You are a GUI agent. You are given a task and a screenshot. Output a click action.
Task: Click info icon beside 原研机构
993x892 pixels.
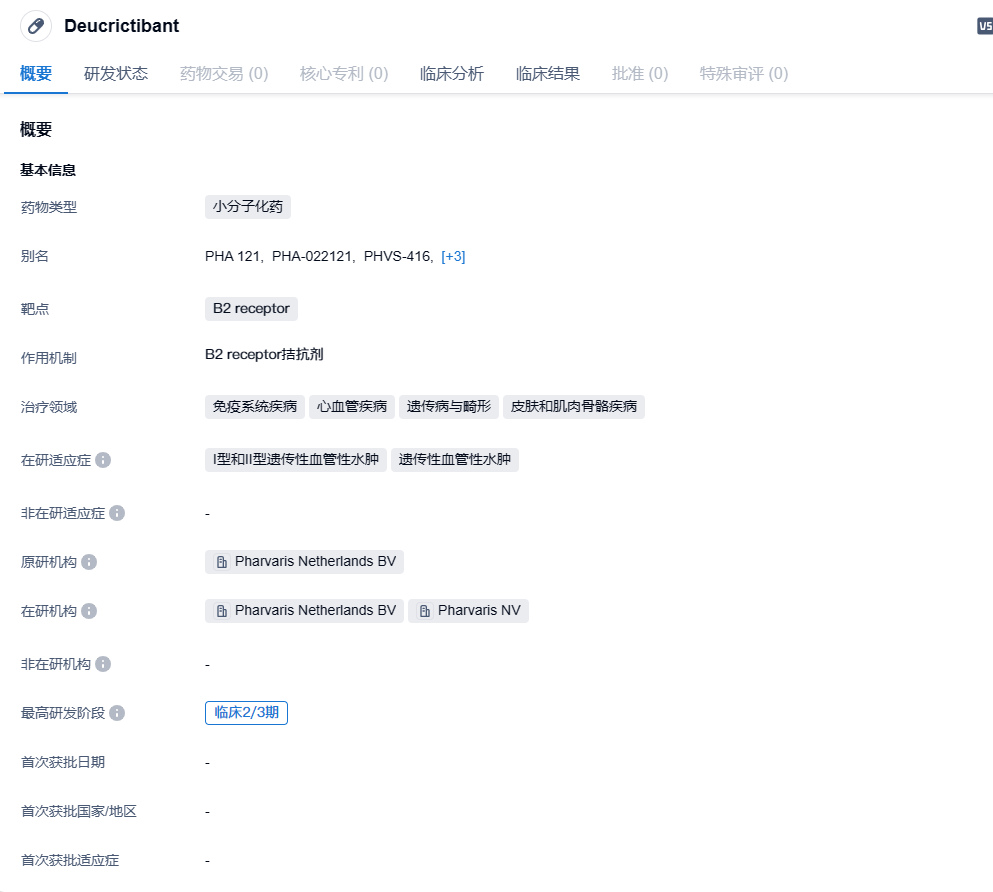click(x=89, y=562)
